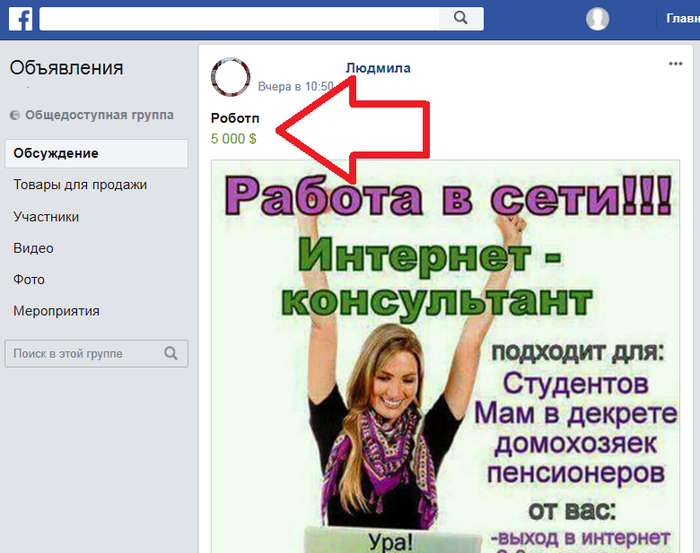Click the search magnifier button in top bar
700x553 pixels.
point(460,18)
